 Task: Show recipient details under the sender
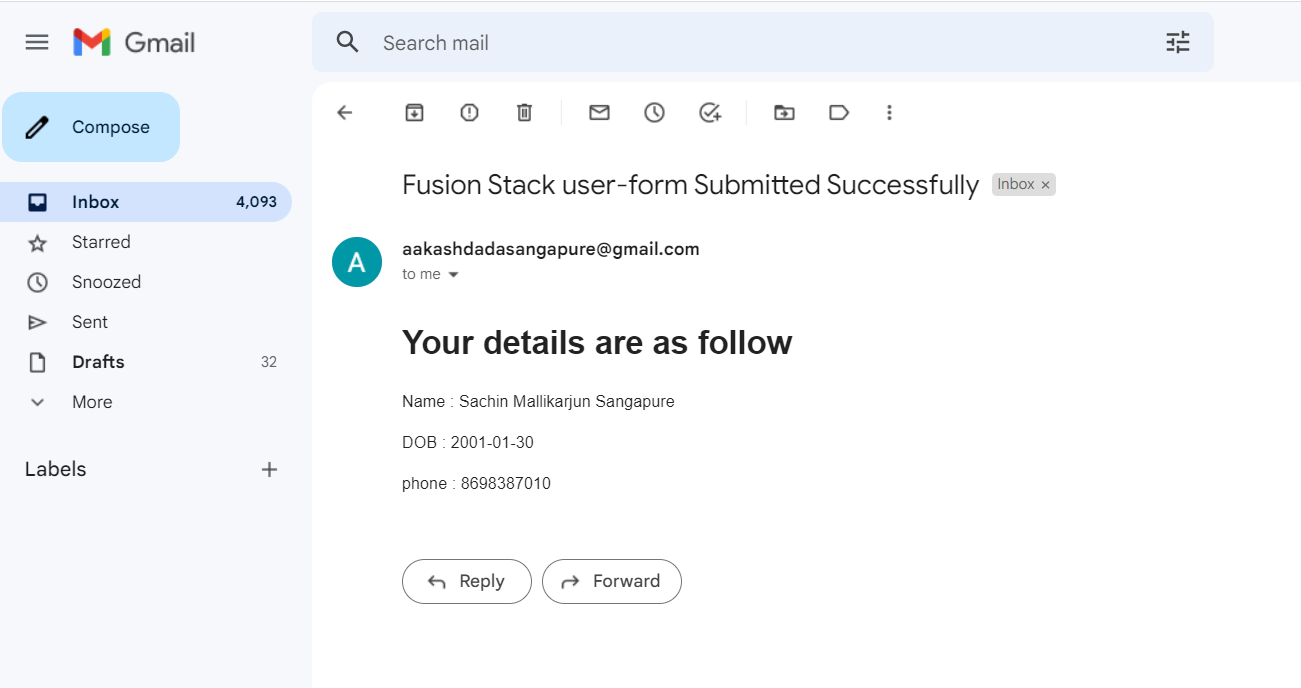[452, 273]
